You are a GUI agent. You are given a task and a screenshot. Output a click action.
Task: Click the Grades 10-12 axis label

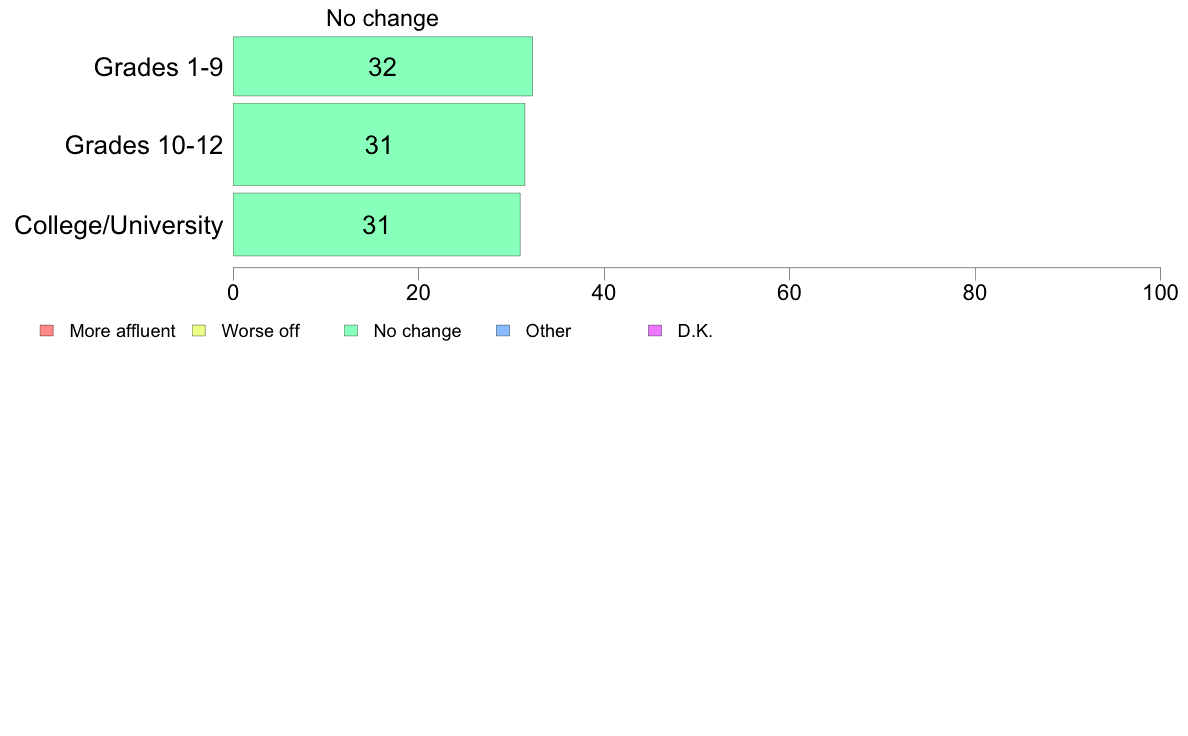(144, 145)
